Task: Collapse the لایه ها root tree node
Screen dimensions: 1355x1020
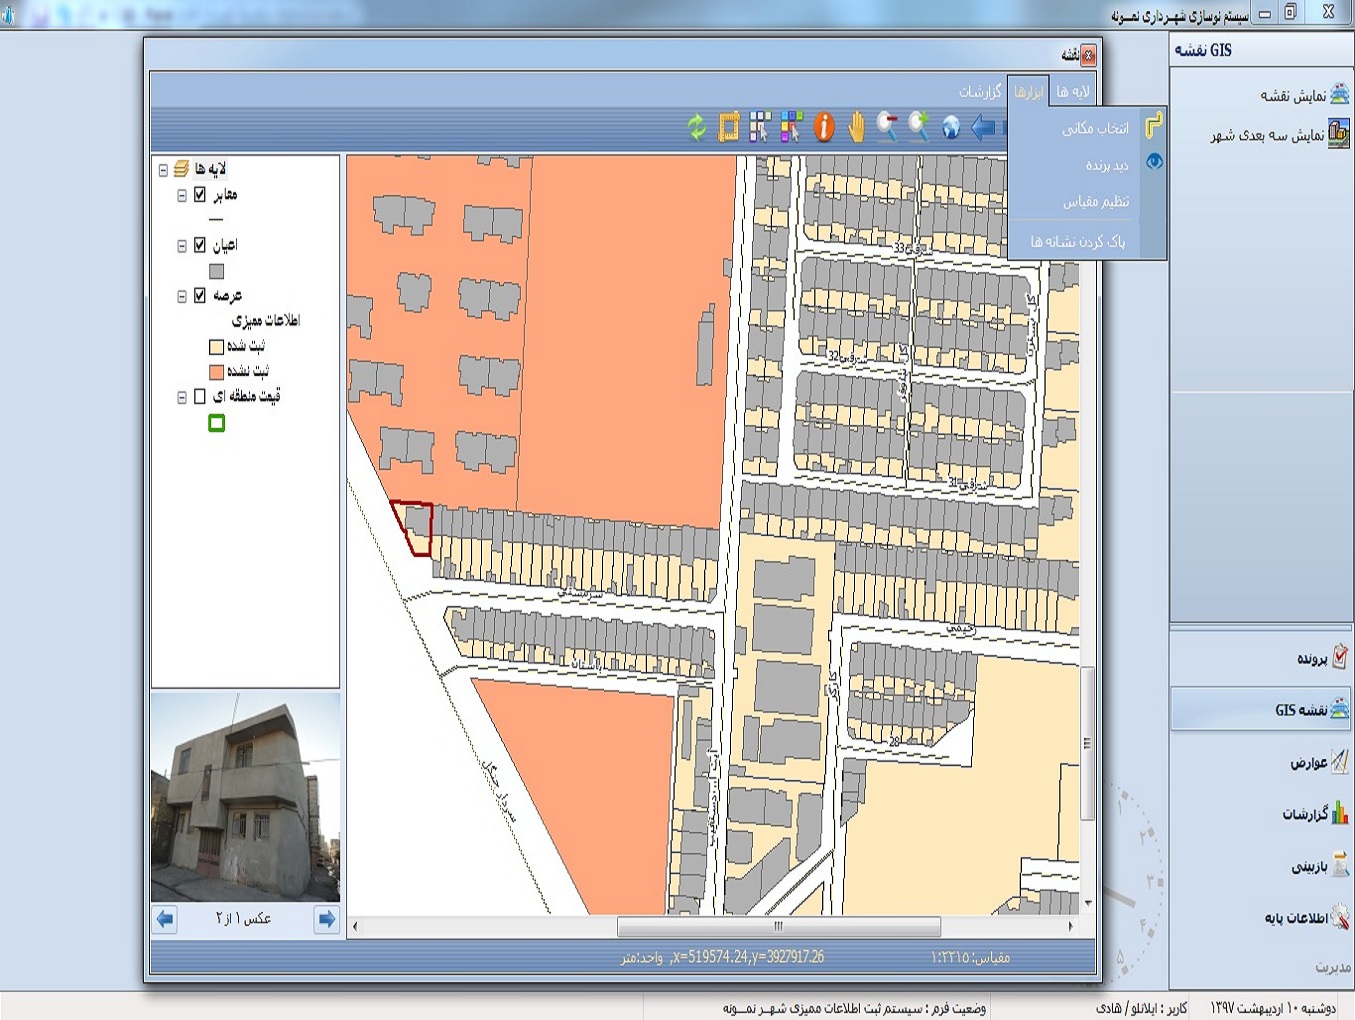Action: [163, 170]
